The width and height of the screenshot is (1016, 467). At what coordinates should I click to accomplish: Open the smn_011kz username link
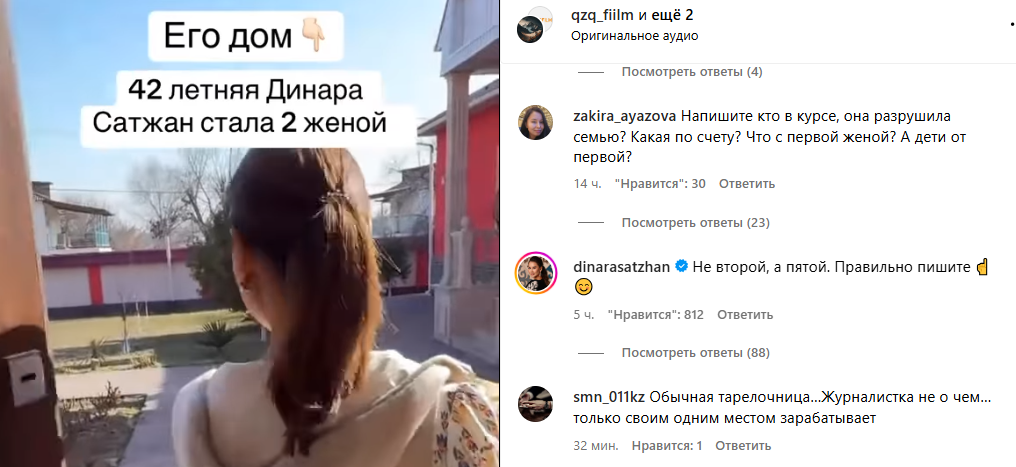tap(609, 397)
